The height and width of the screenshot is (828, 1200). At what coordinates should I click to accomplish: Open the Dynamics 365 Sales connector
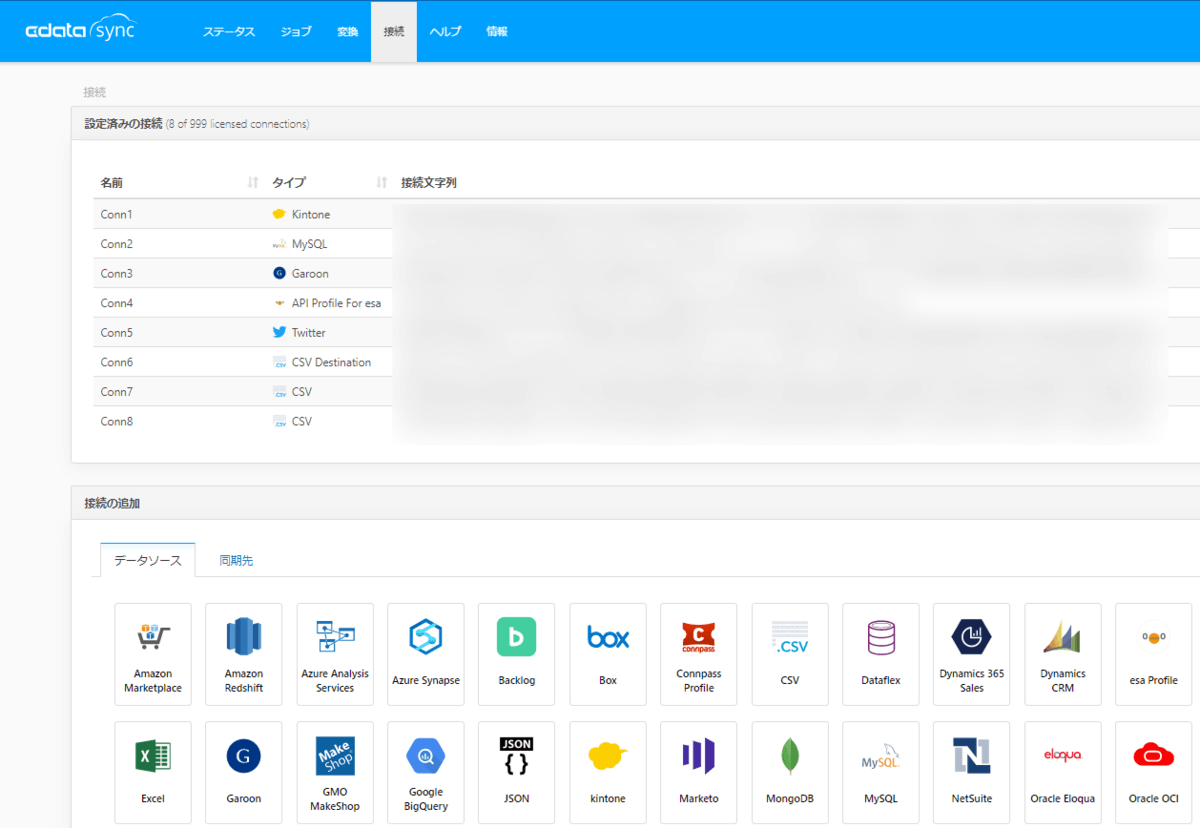[972, 654]
